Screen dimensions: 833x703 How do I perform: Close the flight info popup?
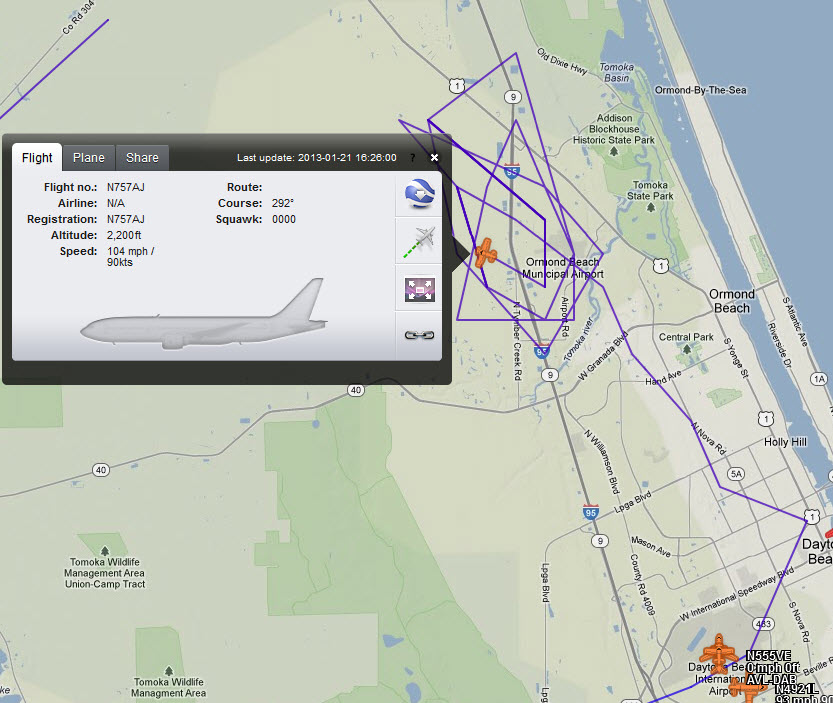coord(434,158)
